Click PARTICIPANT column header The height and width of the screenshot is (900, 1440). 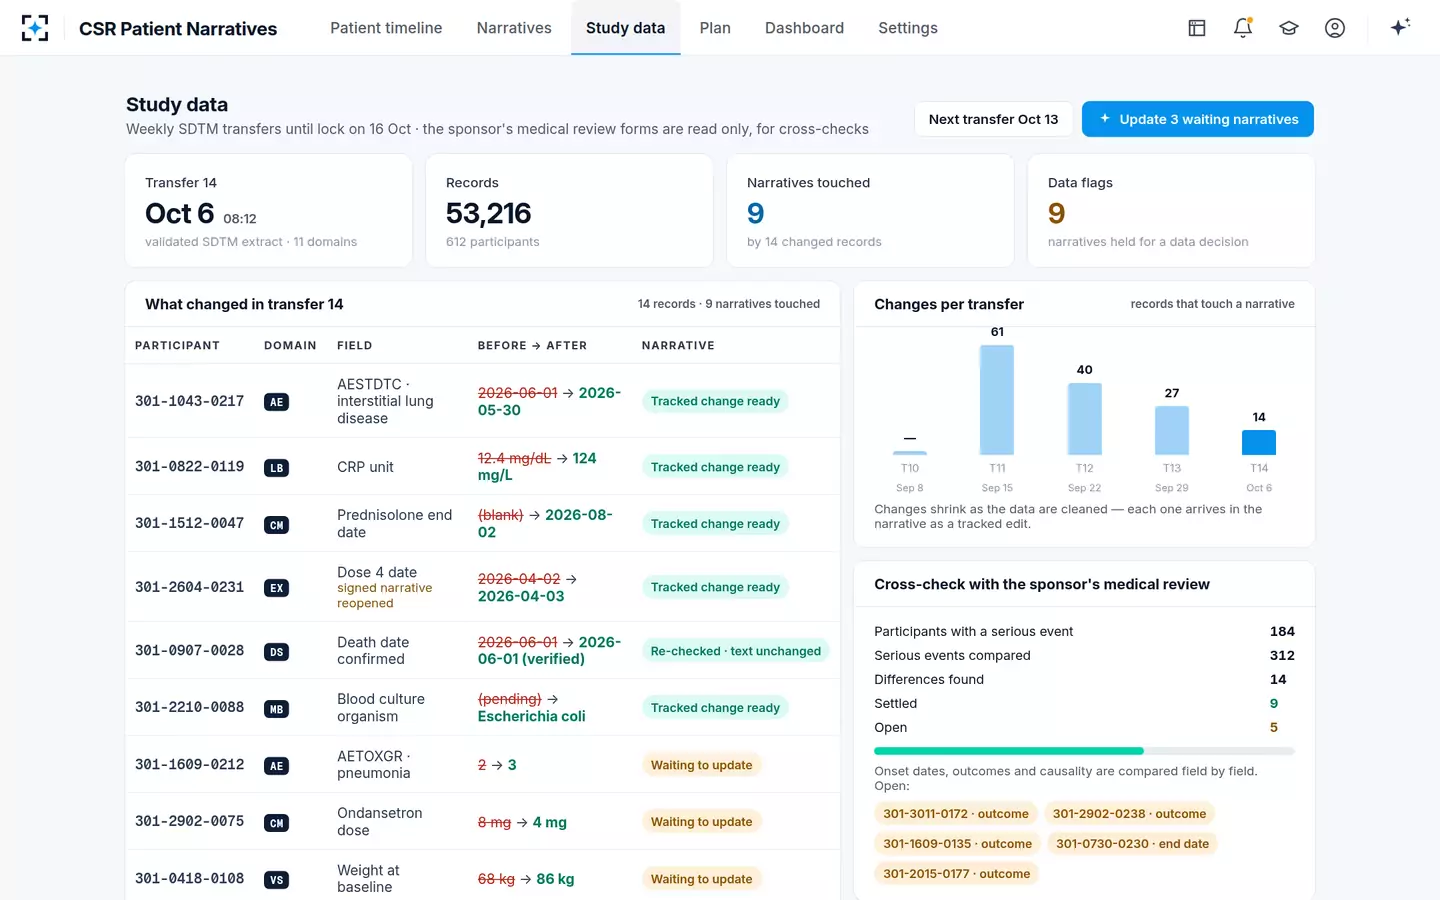tap(177, 346)
